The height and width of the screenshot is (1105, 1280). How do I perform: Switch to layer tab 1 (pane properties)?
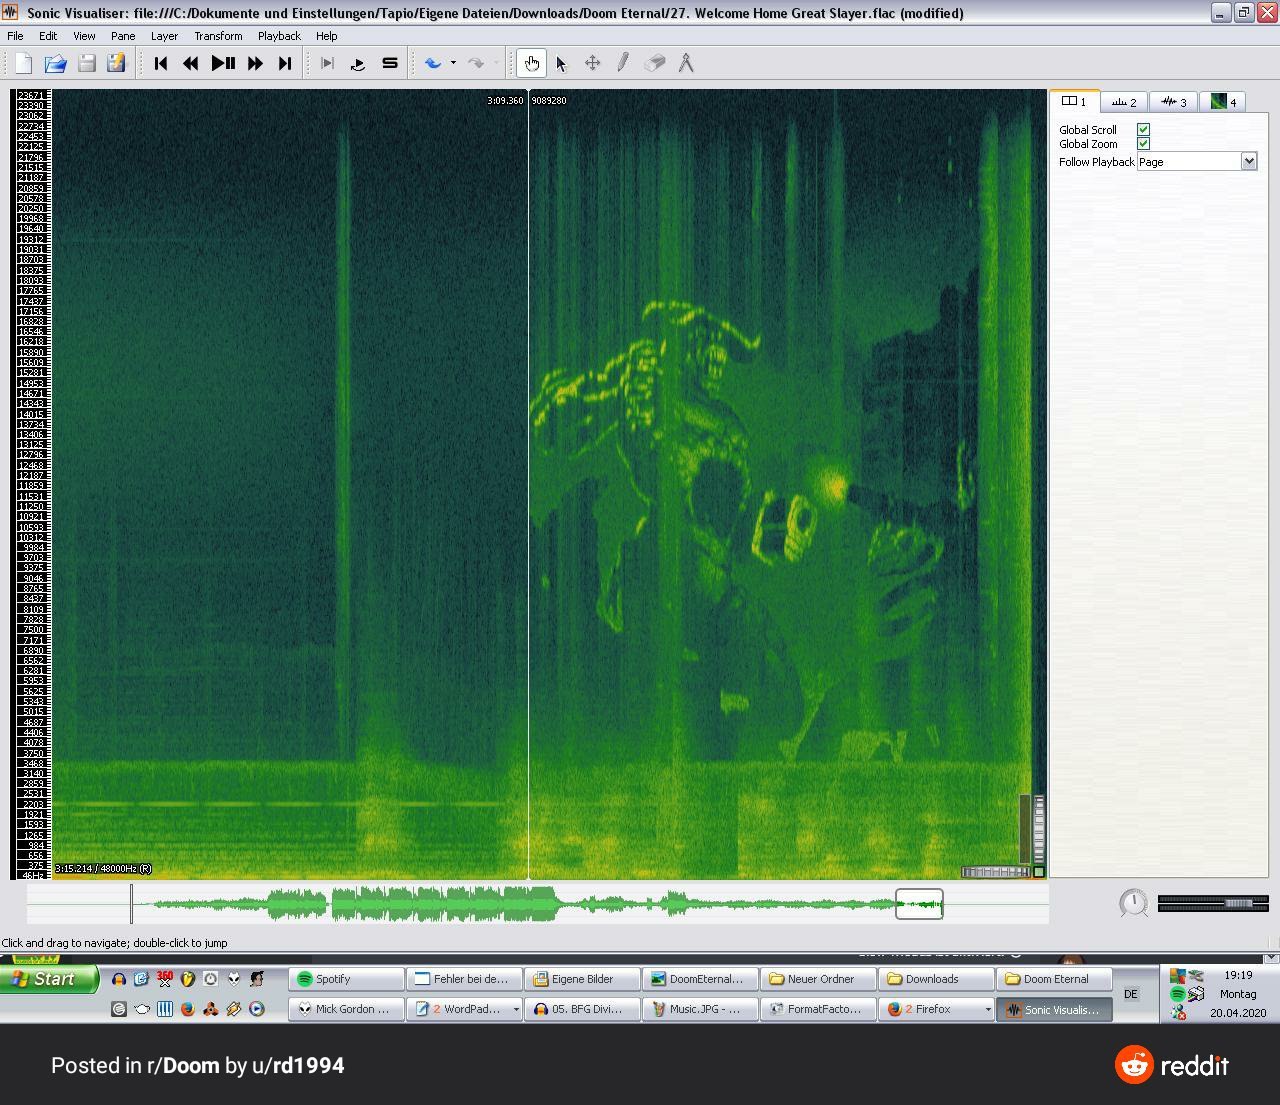coord(1074,101)
